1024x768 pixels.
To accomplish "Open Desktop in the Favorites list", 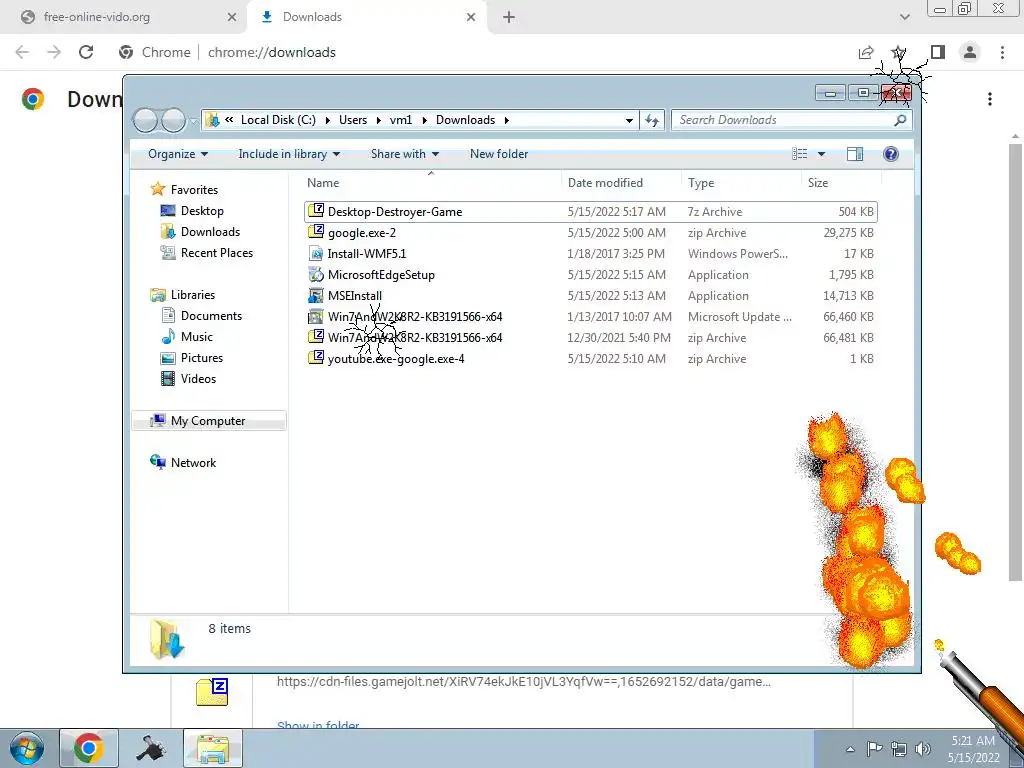I will point(202,211).
